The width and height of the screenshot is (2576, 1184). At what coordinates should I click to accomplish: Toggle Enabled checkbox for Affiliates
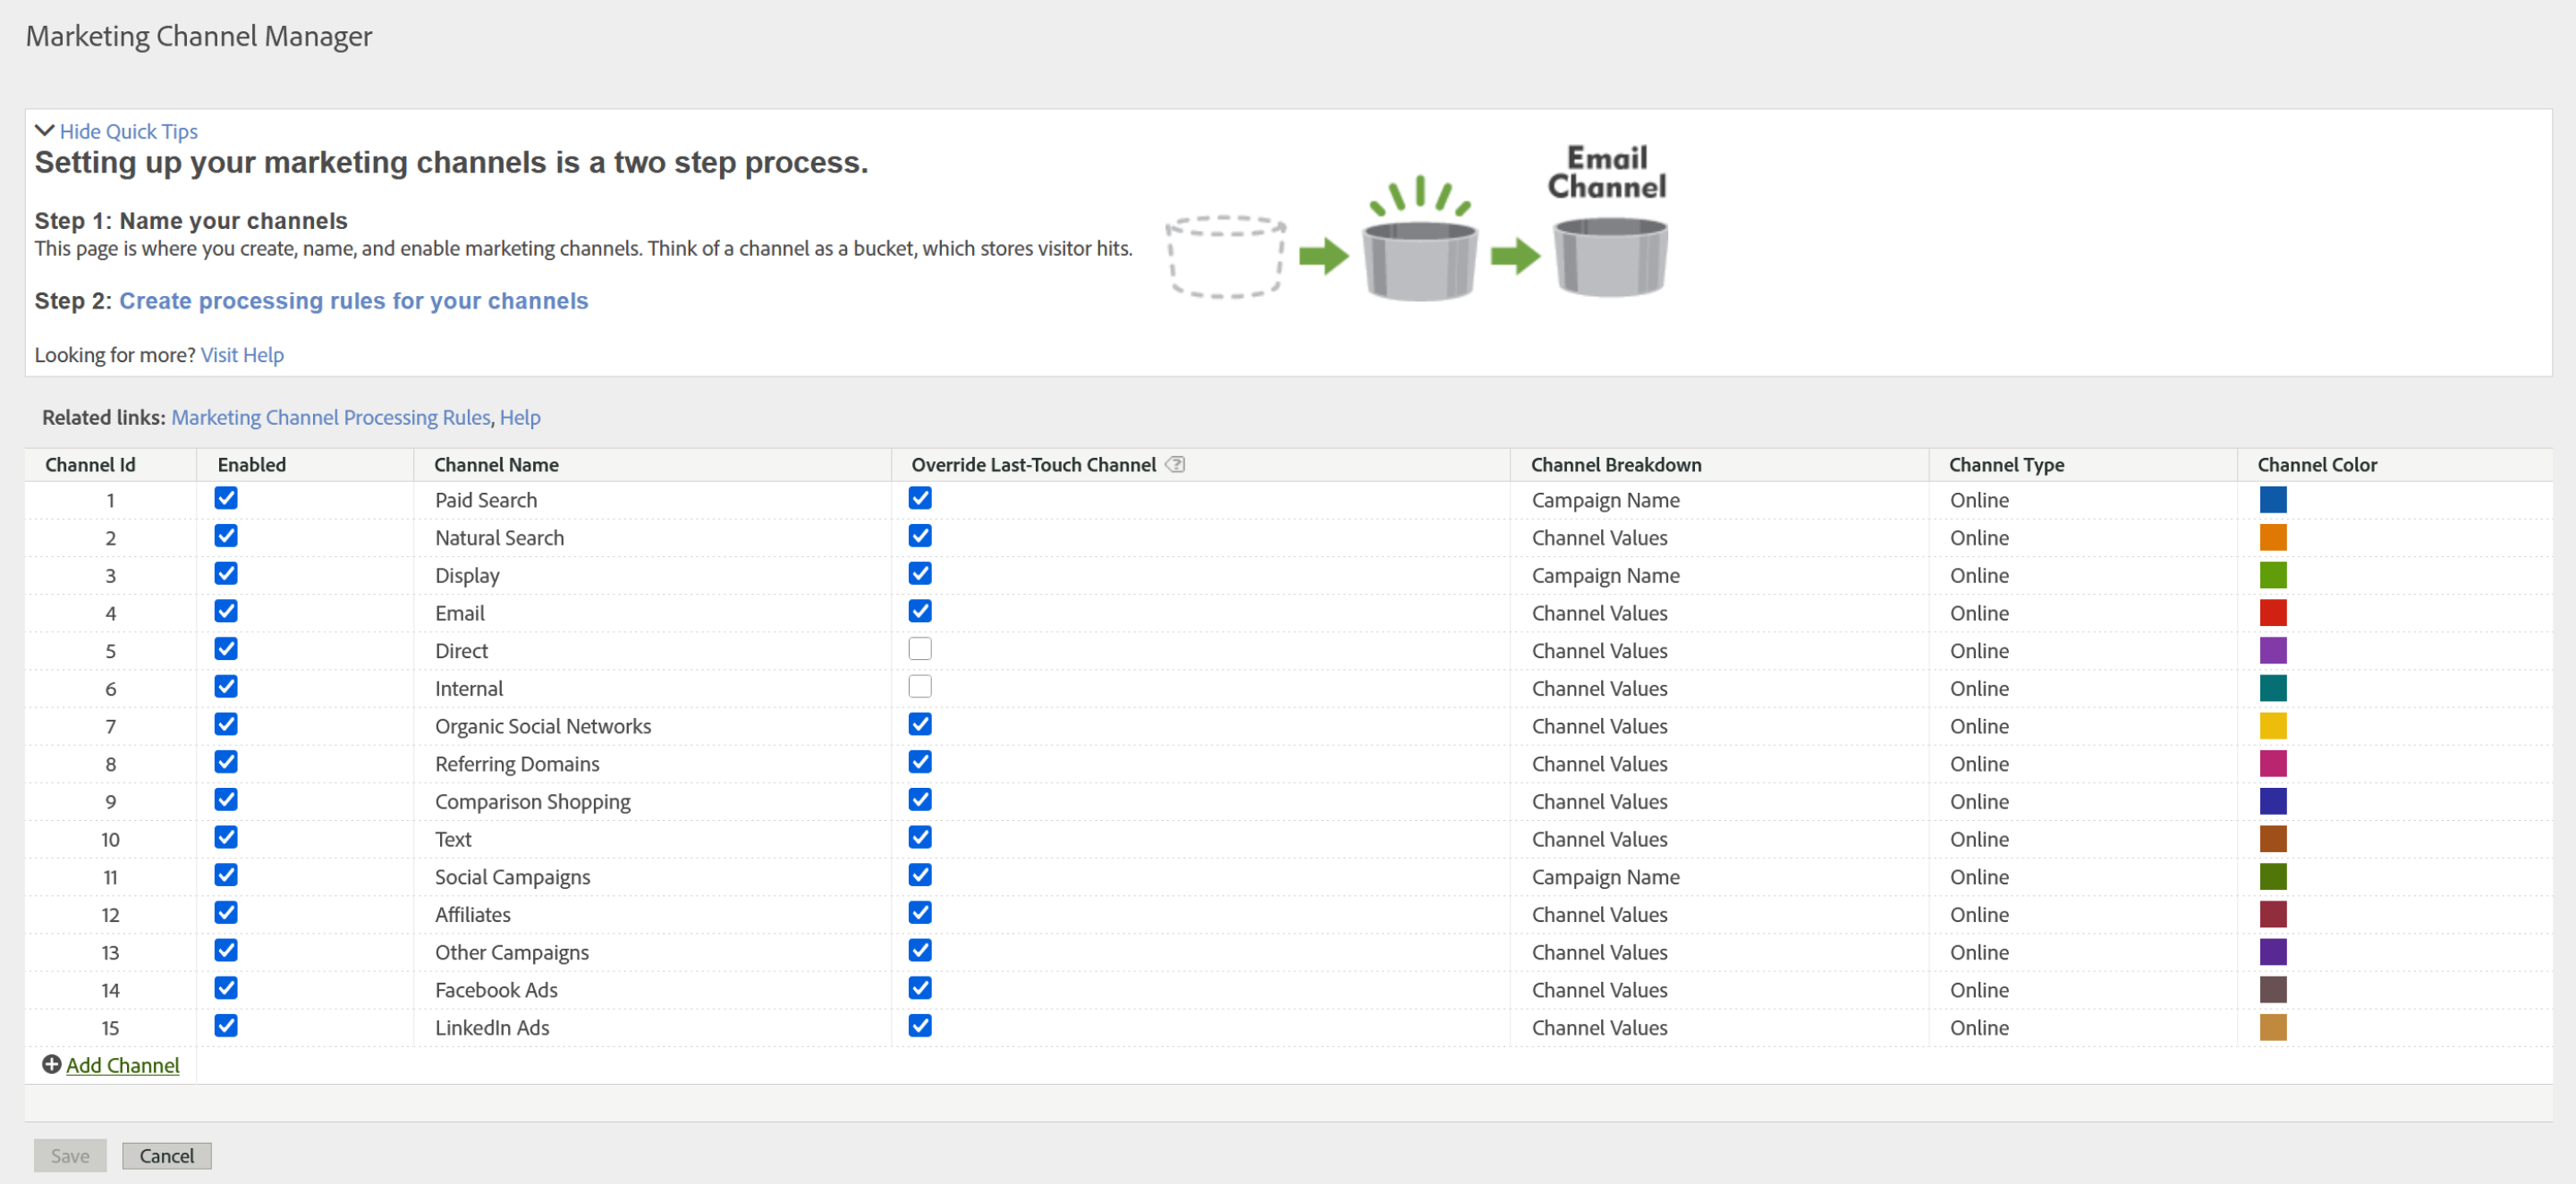[x=226, y=913]
